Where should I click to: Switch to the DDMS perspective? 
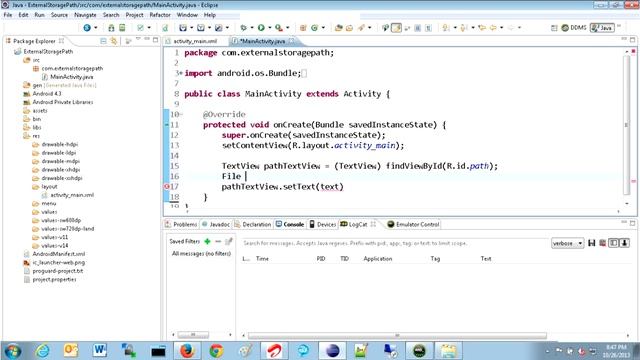click(574, 28)
